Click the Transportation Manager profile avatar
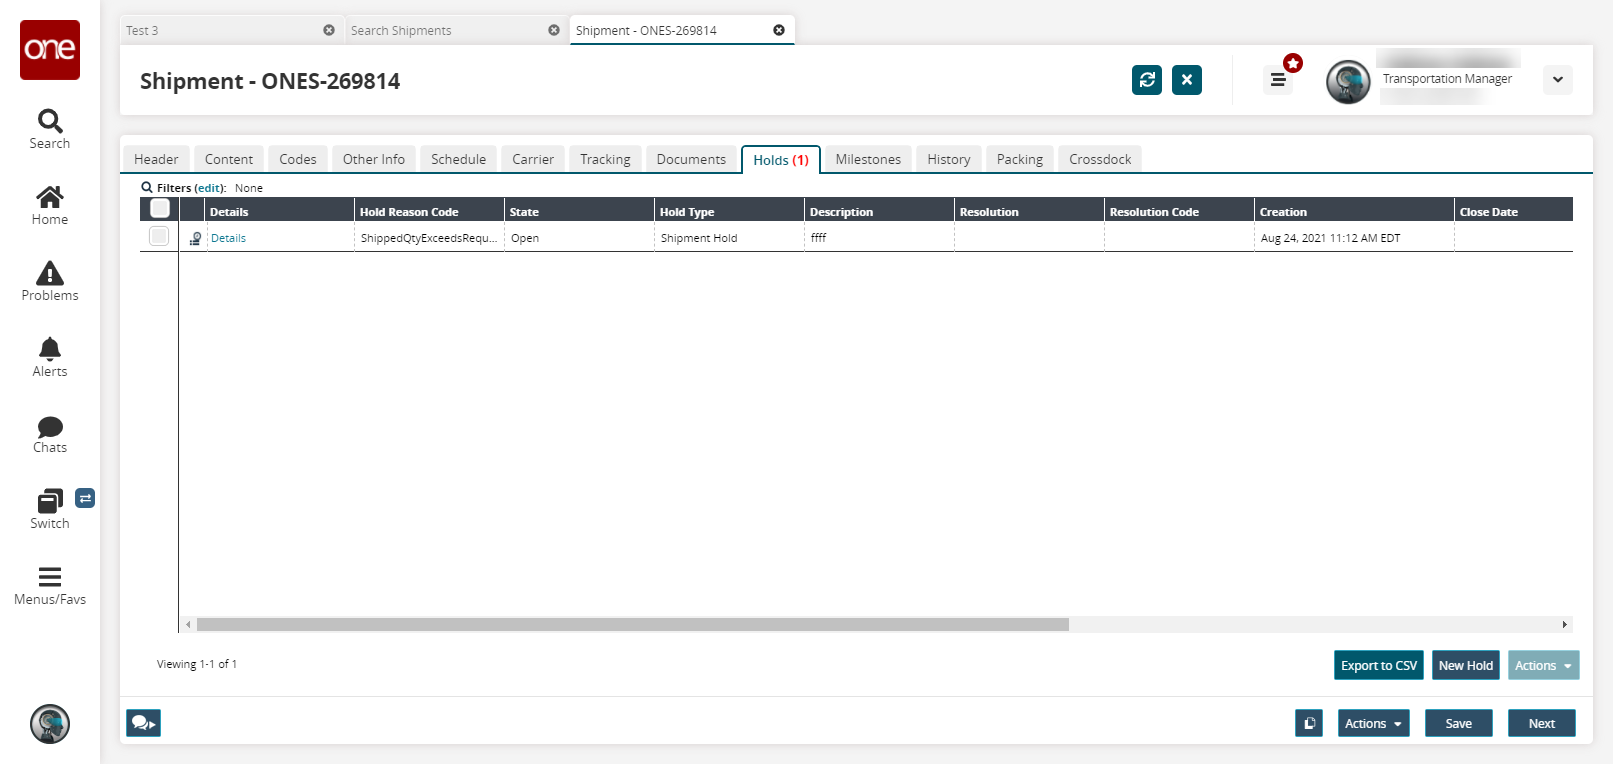The image size is (1613, 764). pyautogui.click(x=1348, y=82)
